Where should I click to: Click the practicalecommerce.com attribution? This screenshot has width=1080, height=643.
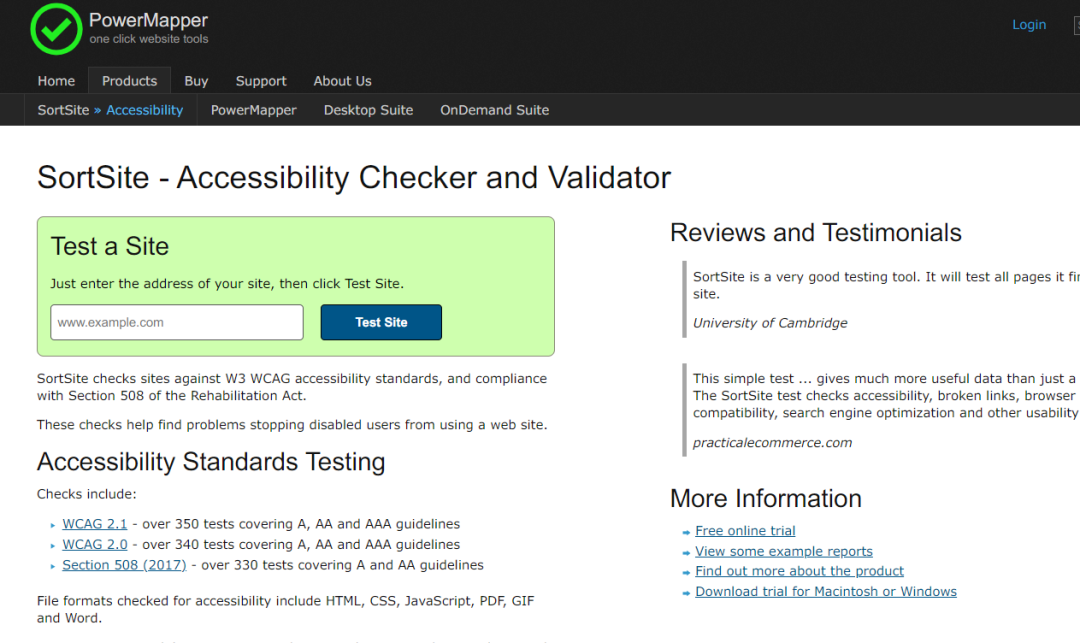coord(773,443)
